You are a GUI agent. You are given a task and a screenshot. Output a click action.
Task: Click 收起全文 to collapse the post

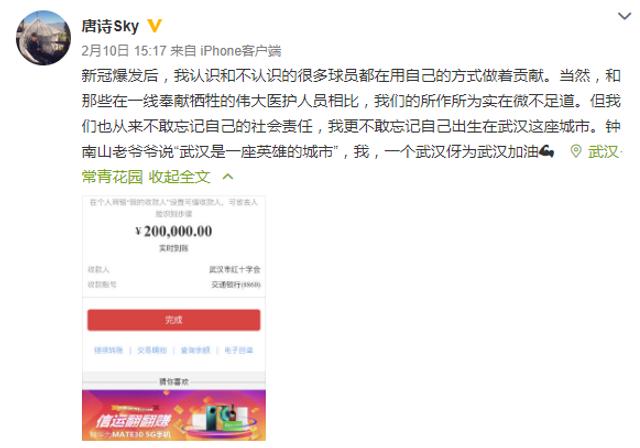[x=180, y=177]
